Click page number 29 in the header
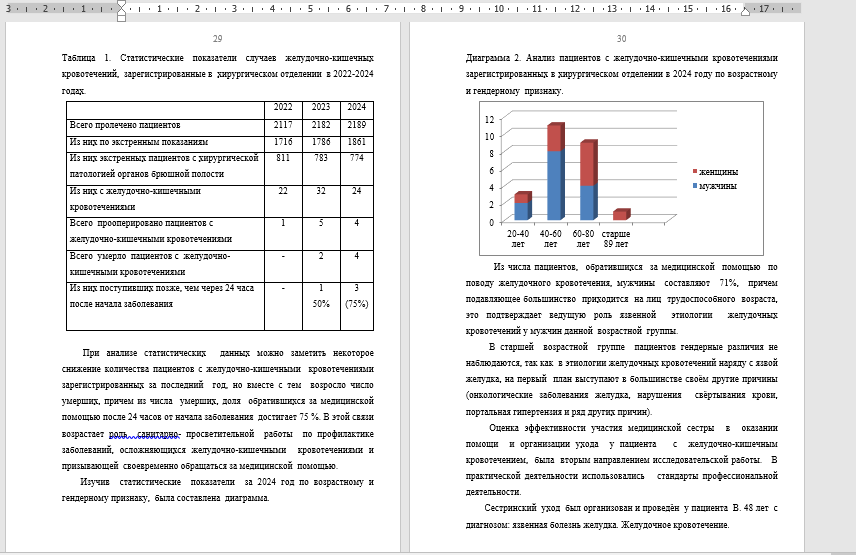This screenshot has width=856, height=555. [218, 38]
